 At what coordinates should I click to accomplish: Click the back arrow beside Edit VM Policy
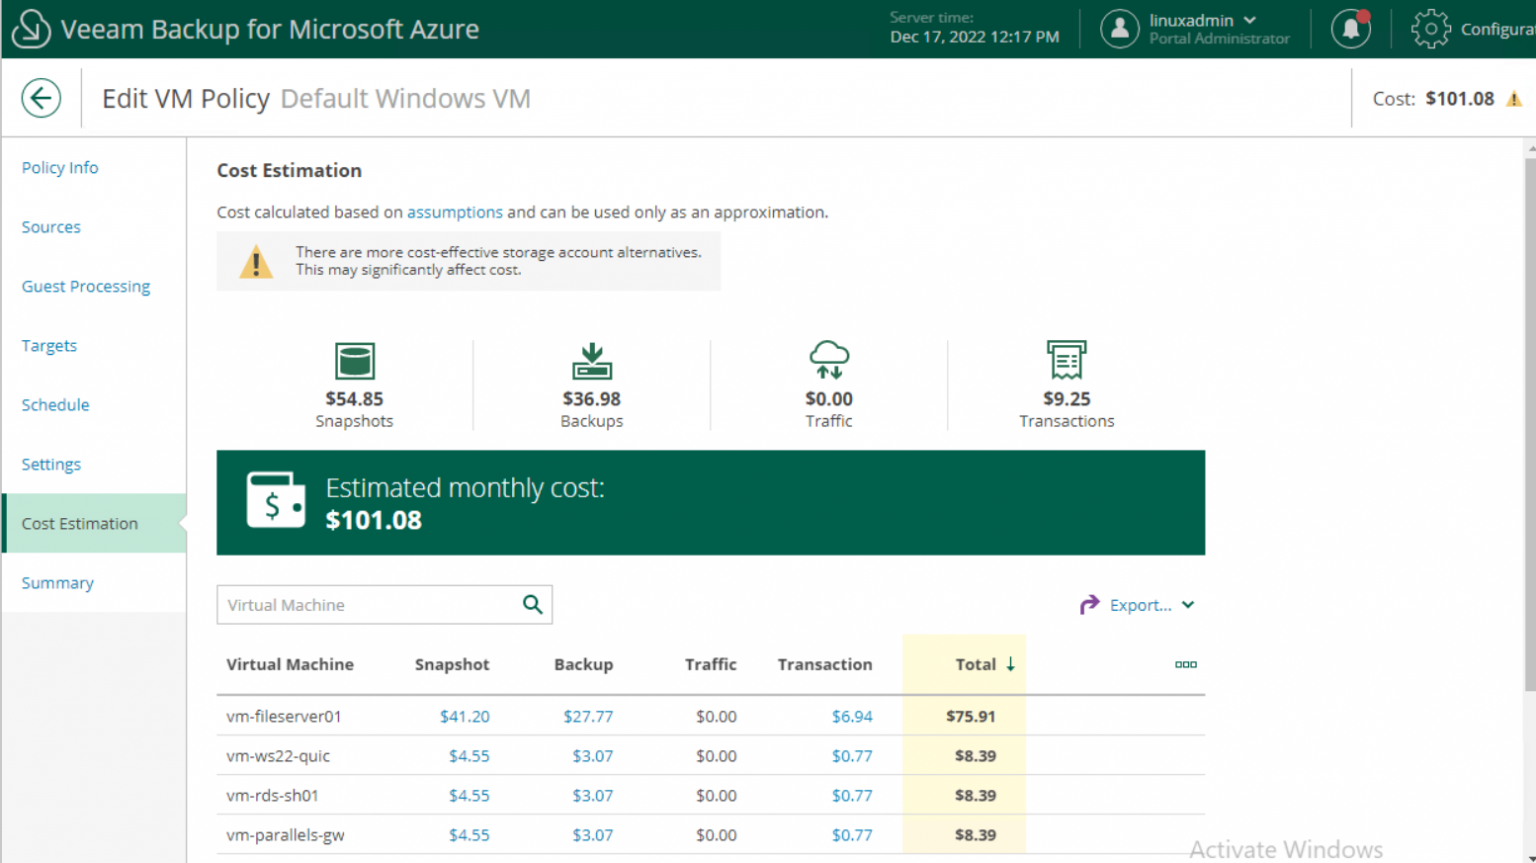(40, 97)
